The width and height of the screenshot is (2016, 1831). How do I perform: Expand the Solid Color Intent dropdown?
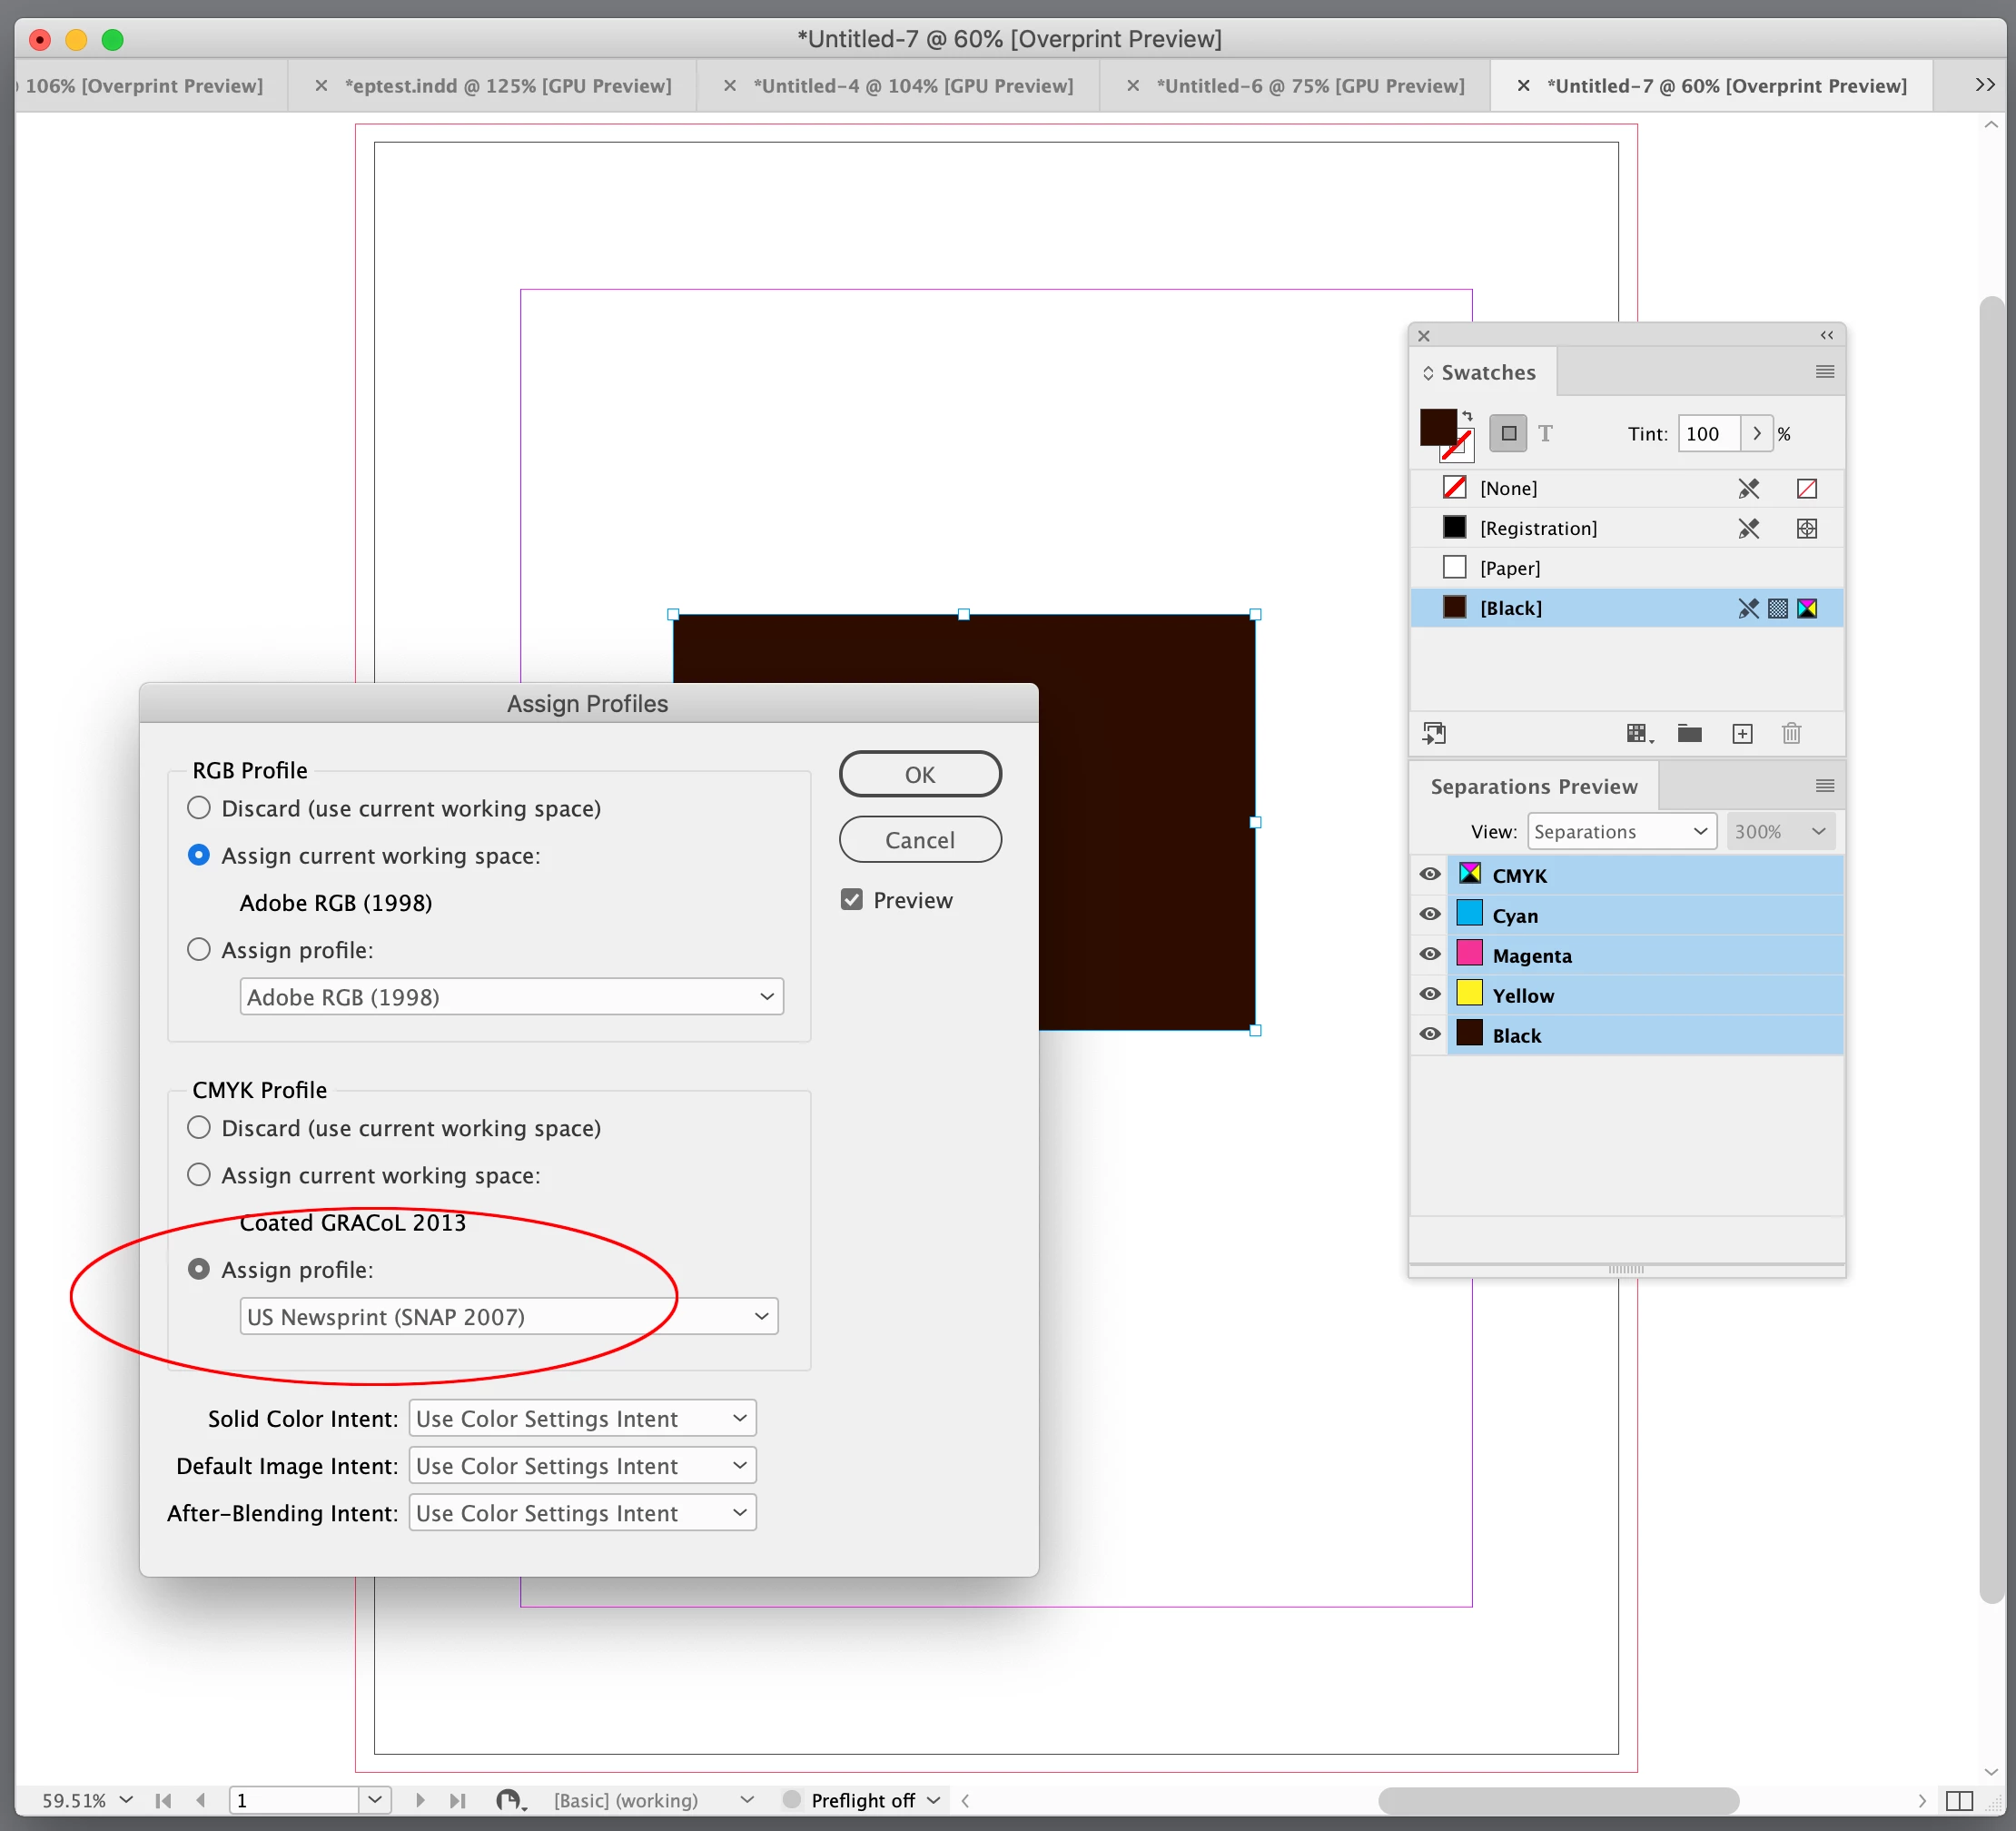[582, 1418]
